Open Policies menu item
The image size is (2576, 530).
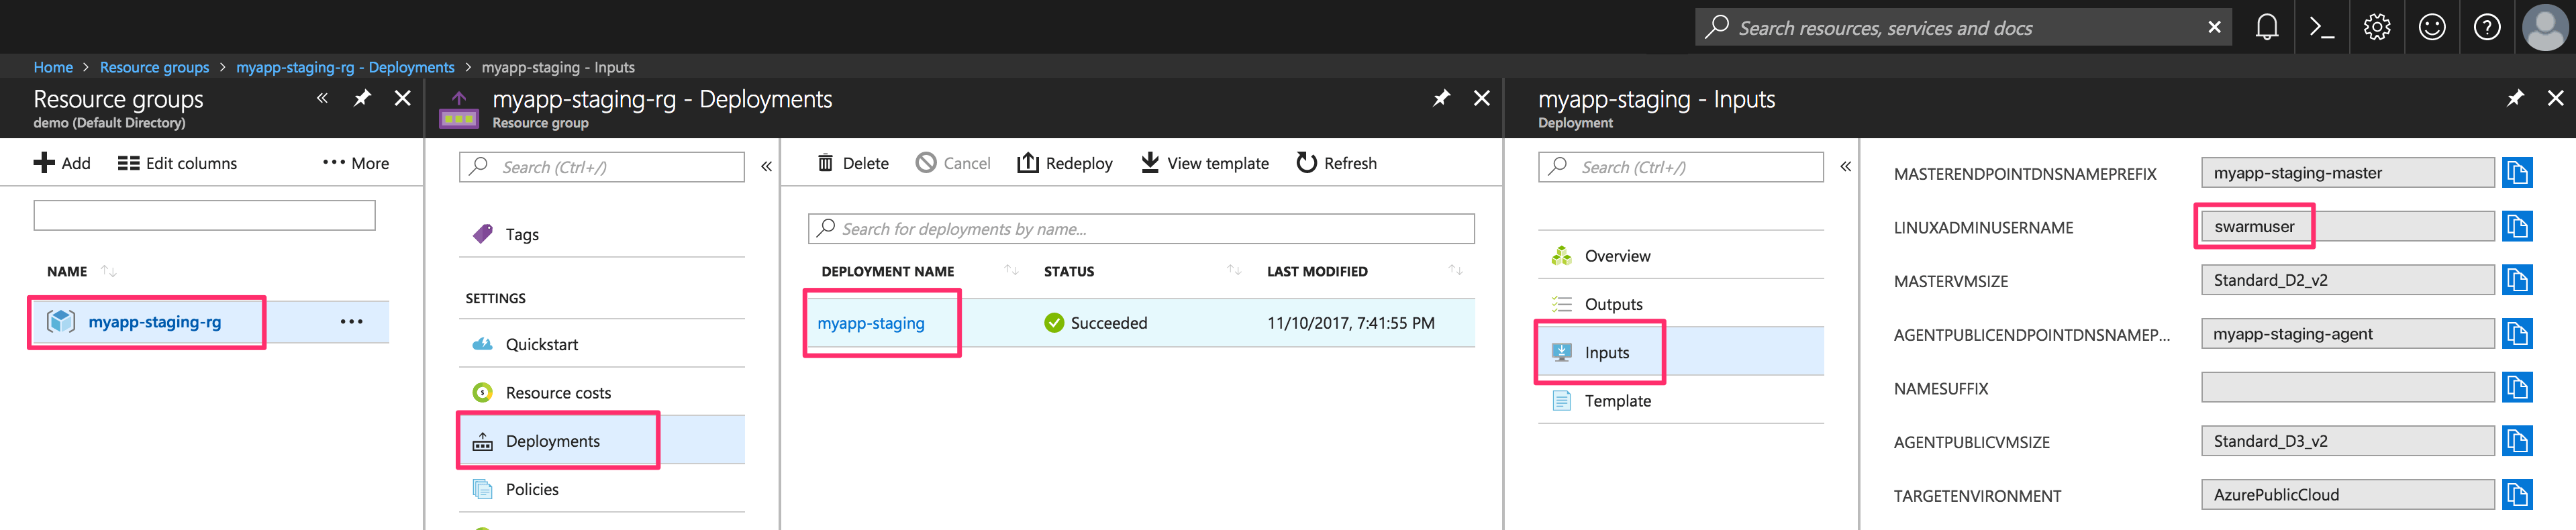[601, 489]
